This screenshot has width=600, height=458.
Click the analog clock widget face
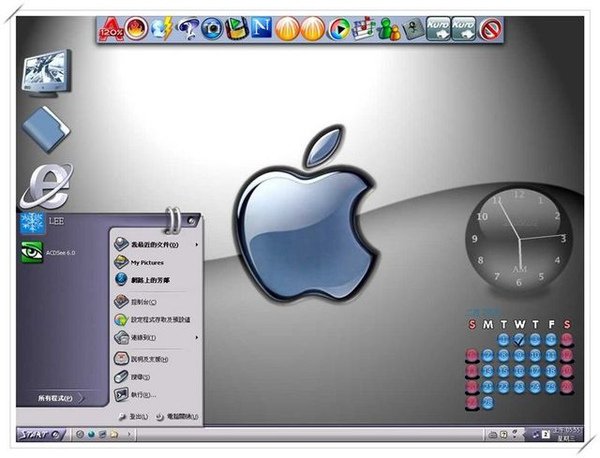pos(520,239)
